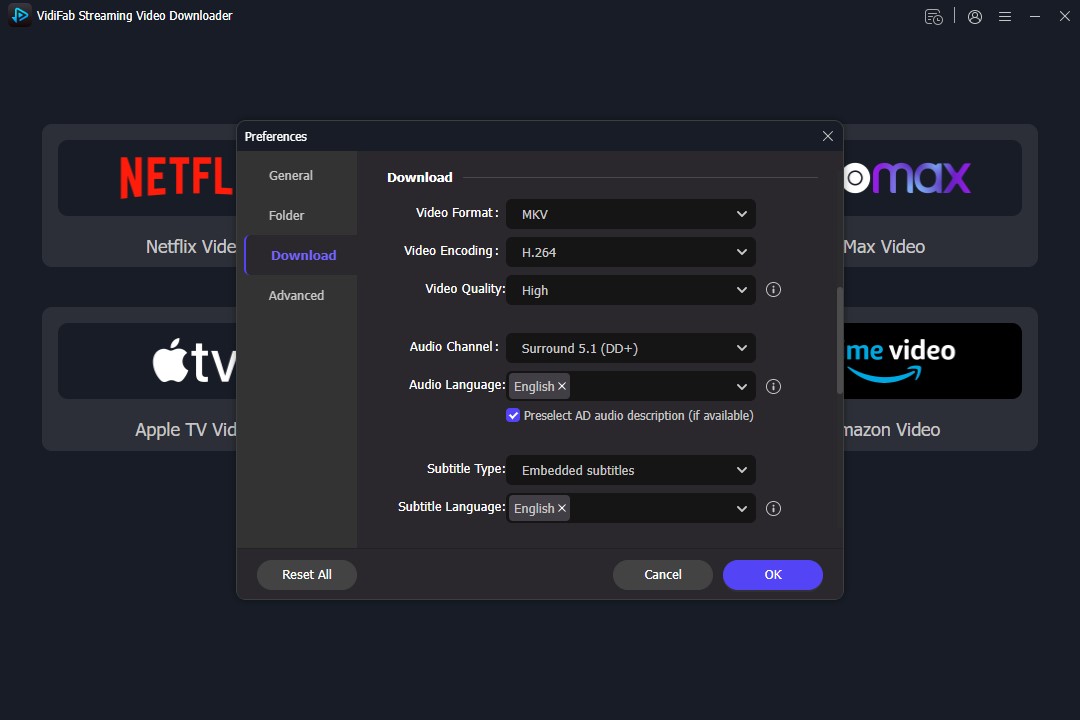Open the Video Encoding dropdown
Viewport: 1080px width, 720px height.
click(x=630, y=251)
